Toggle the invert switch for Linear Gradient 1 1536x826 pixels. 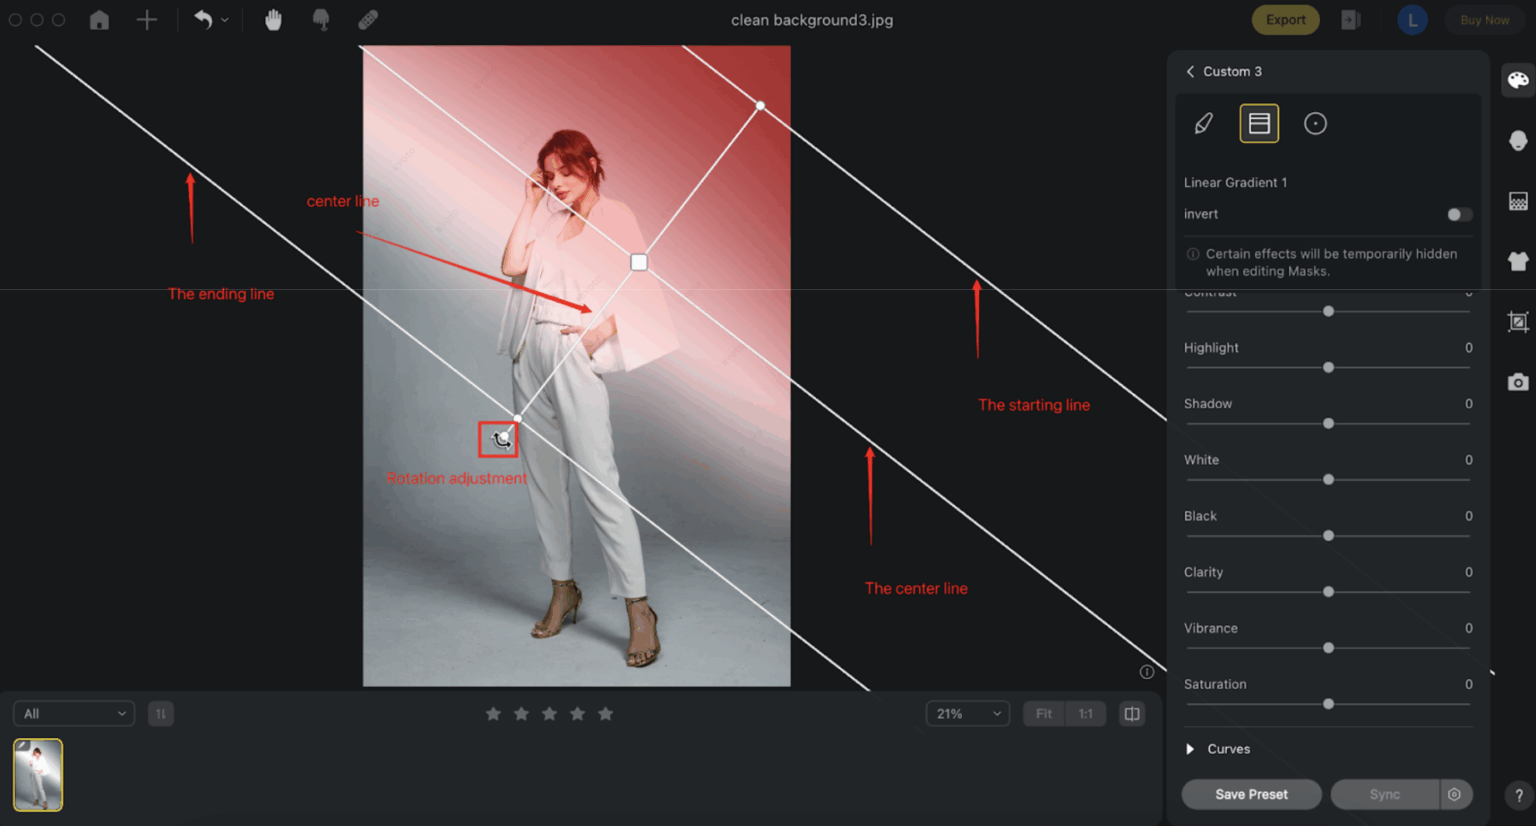[x=1458, y=214]
